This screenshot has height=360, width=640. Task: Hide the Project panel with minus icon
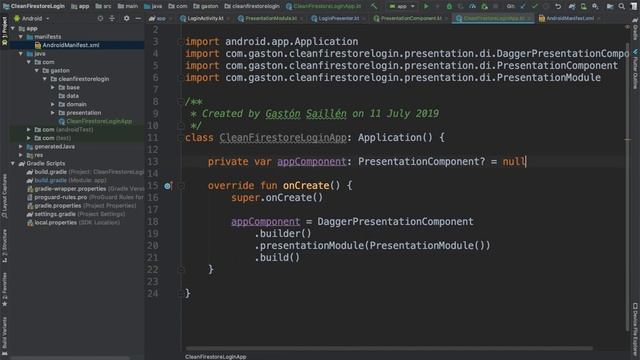tap(138, 18)
